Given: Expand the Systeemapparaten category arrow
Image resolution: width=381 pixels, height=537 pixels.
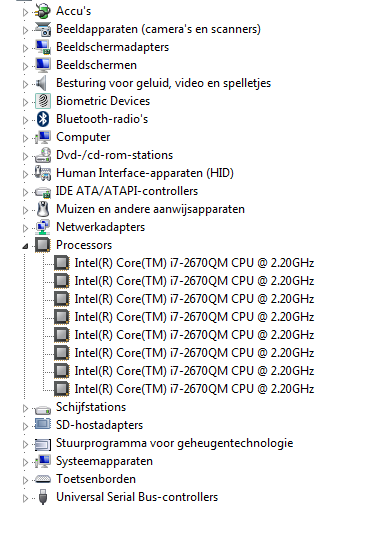Looking at the screenshot, I should click(x=25, y=462).
